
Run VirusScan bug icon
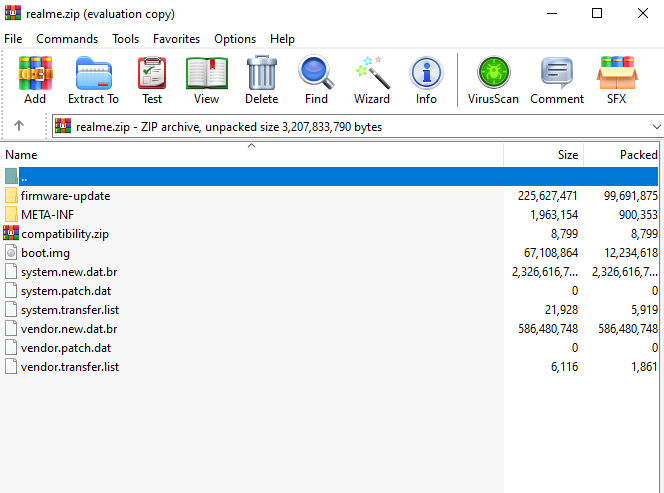[x=493, y=72]
